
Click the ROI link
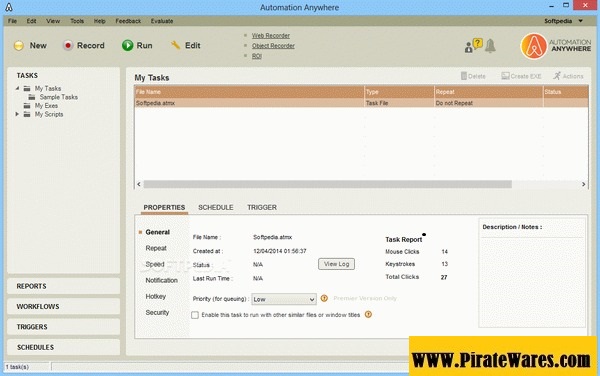coord(256,56)
